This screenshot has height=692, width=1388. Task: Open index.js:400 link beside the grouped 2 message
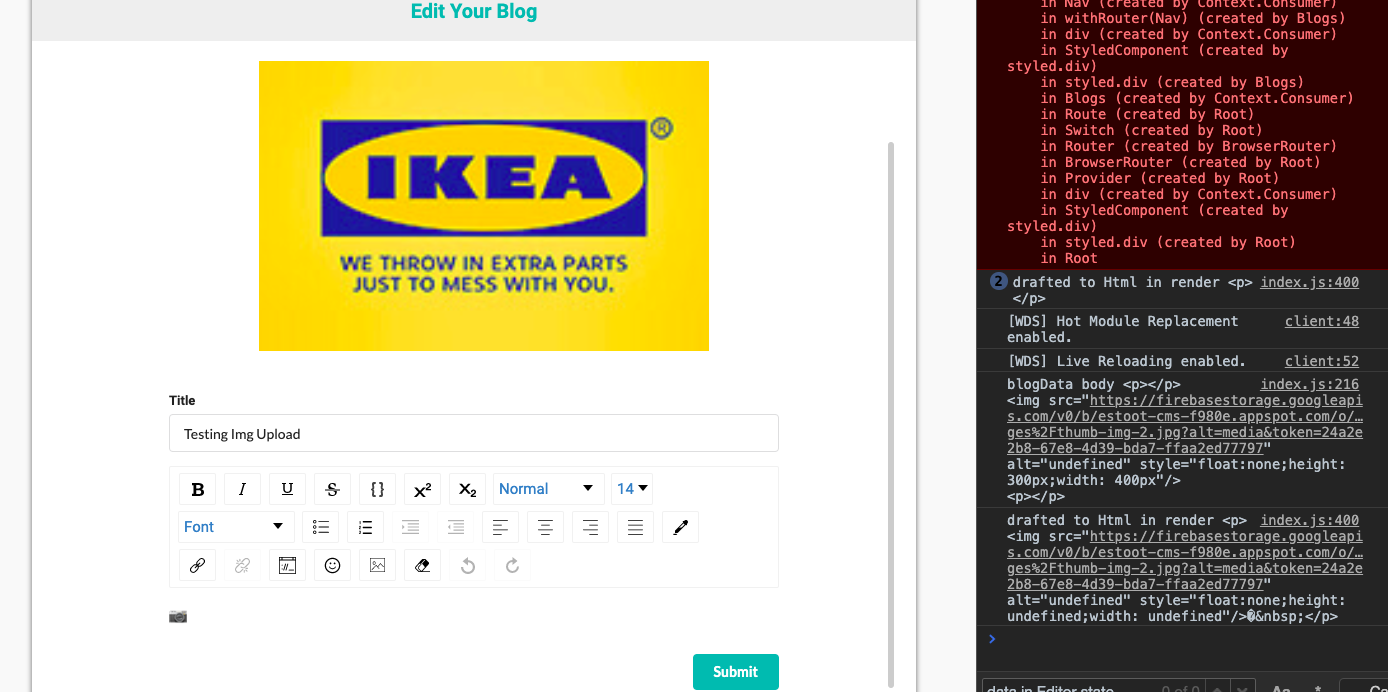pyautogui.click(x=1309, y=282)
